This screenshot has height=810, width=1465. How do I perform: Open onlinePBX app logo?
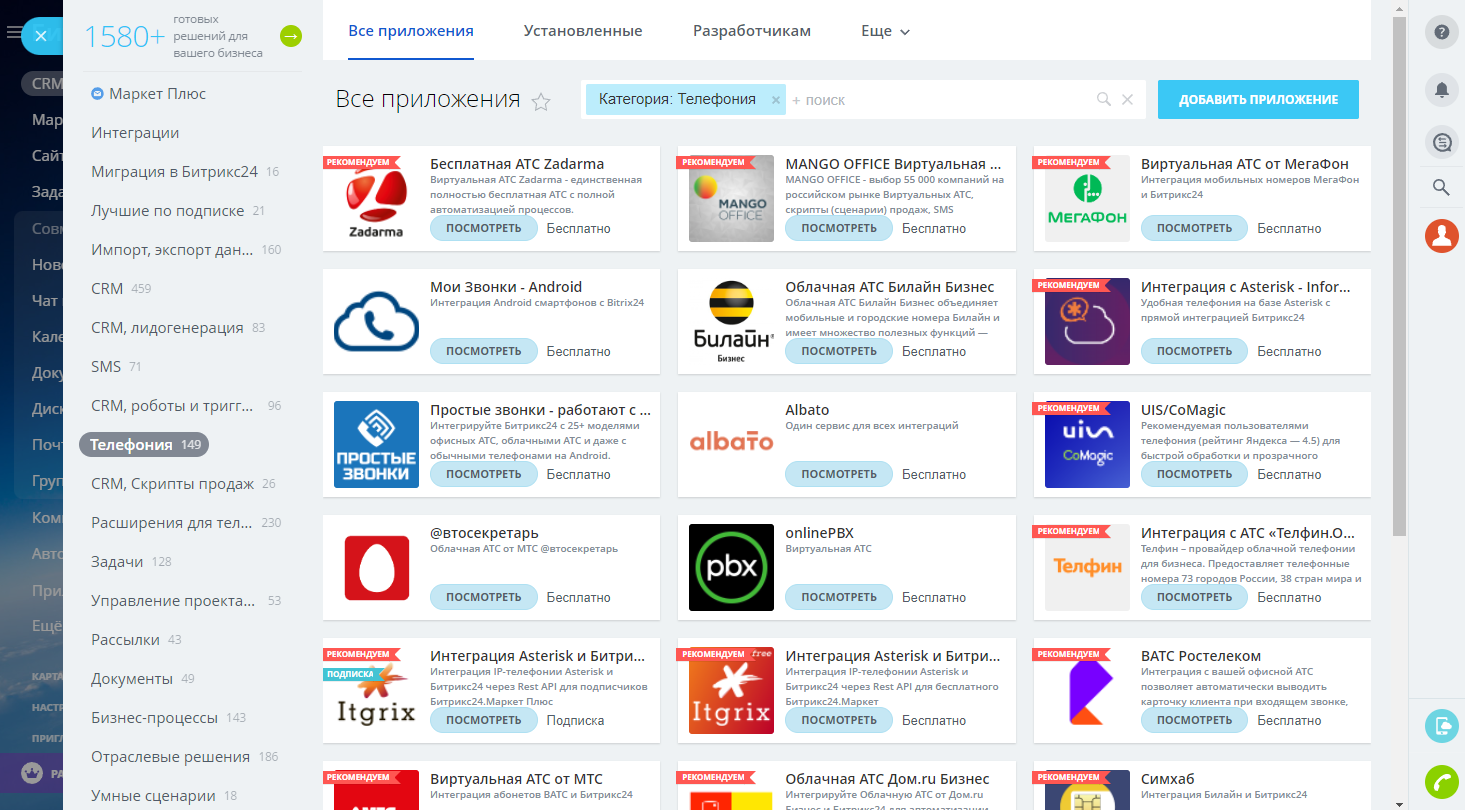732,568
